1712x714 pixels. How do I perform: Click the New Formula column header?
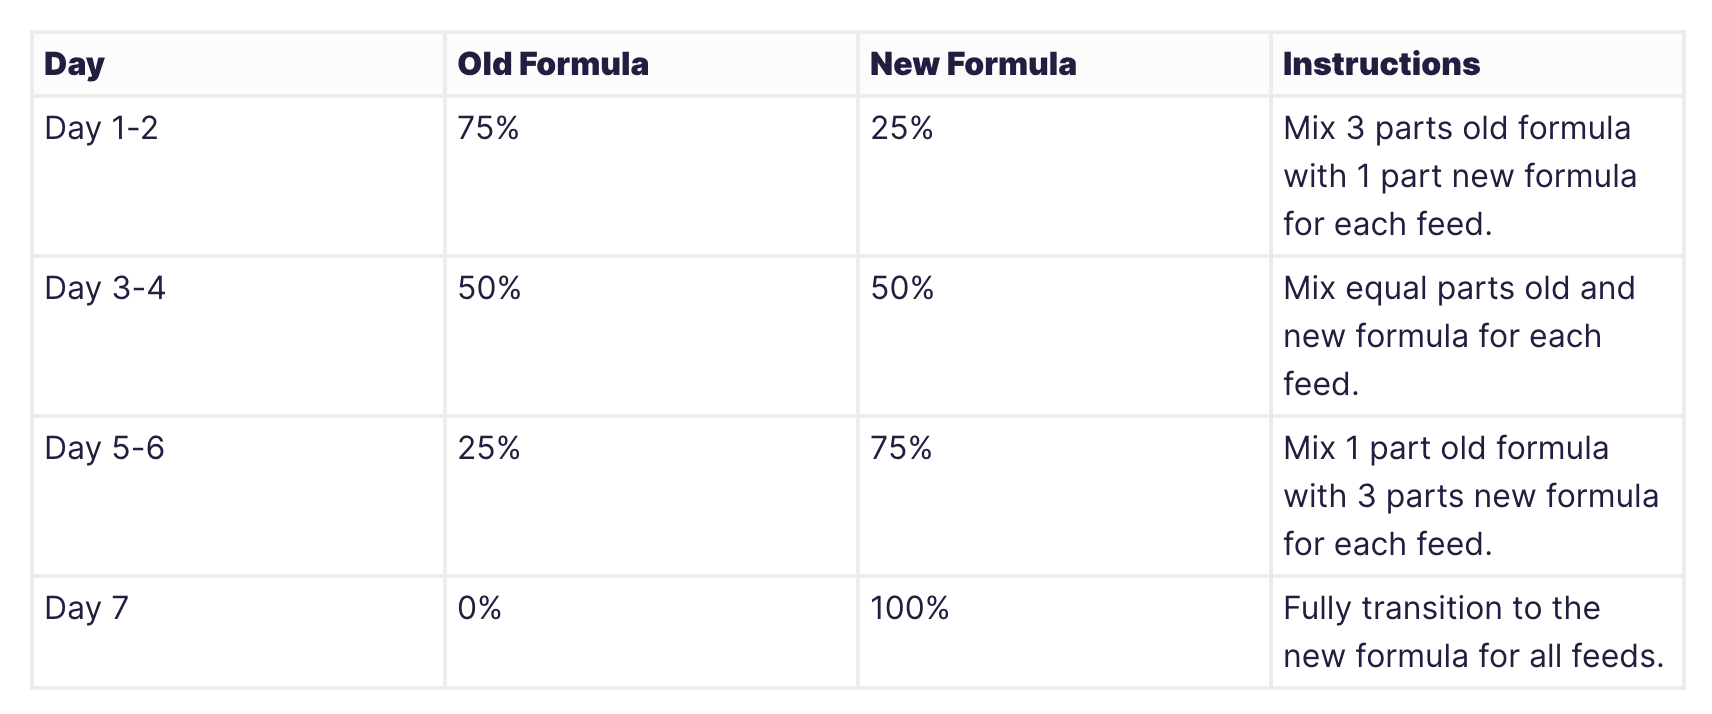coord(973,64)
